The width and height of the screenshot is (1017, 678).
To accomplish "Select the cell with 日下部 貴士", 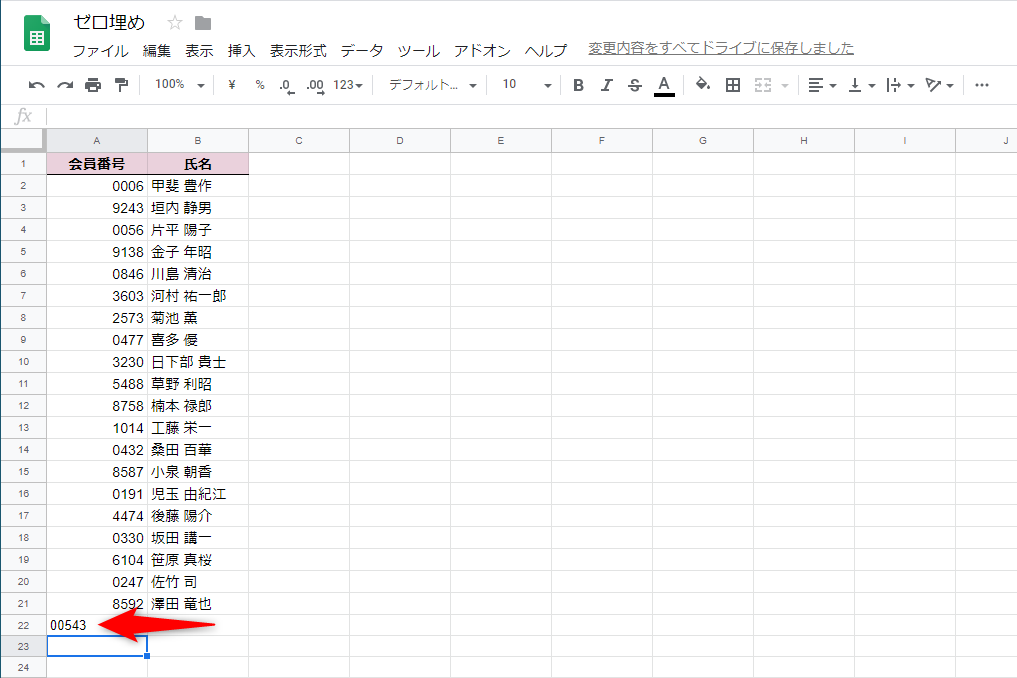I will (198, 361).
